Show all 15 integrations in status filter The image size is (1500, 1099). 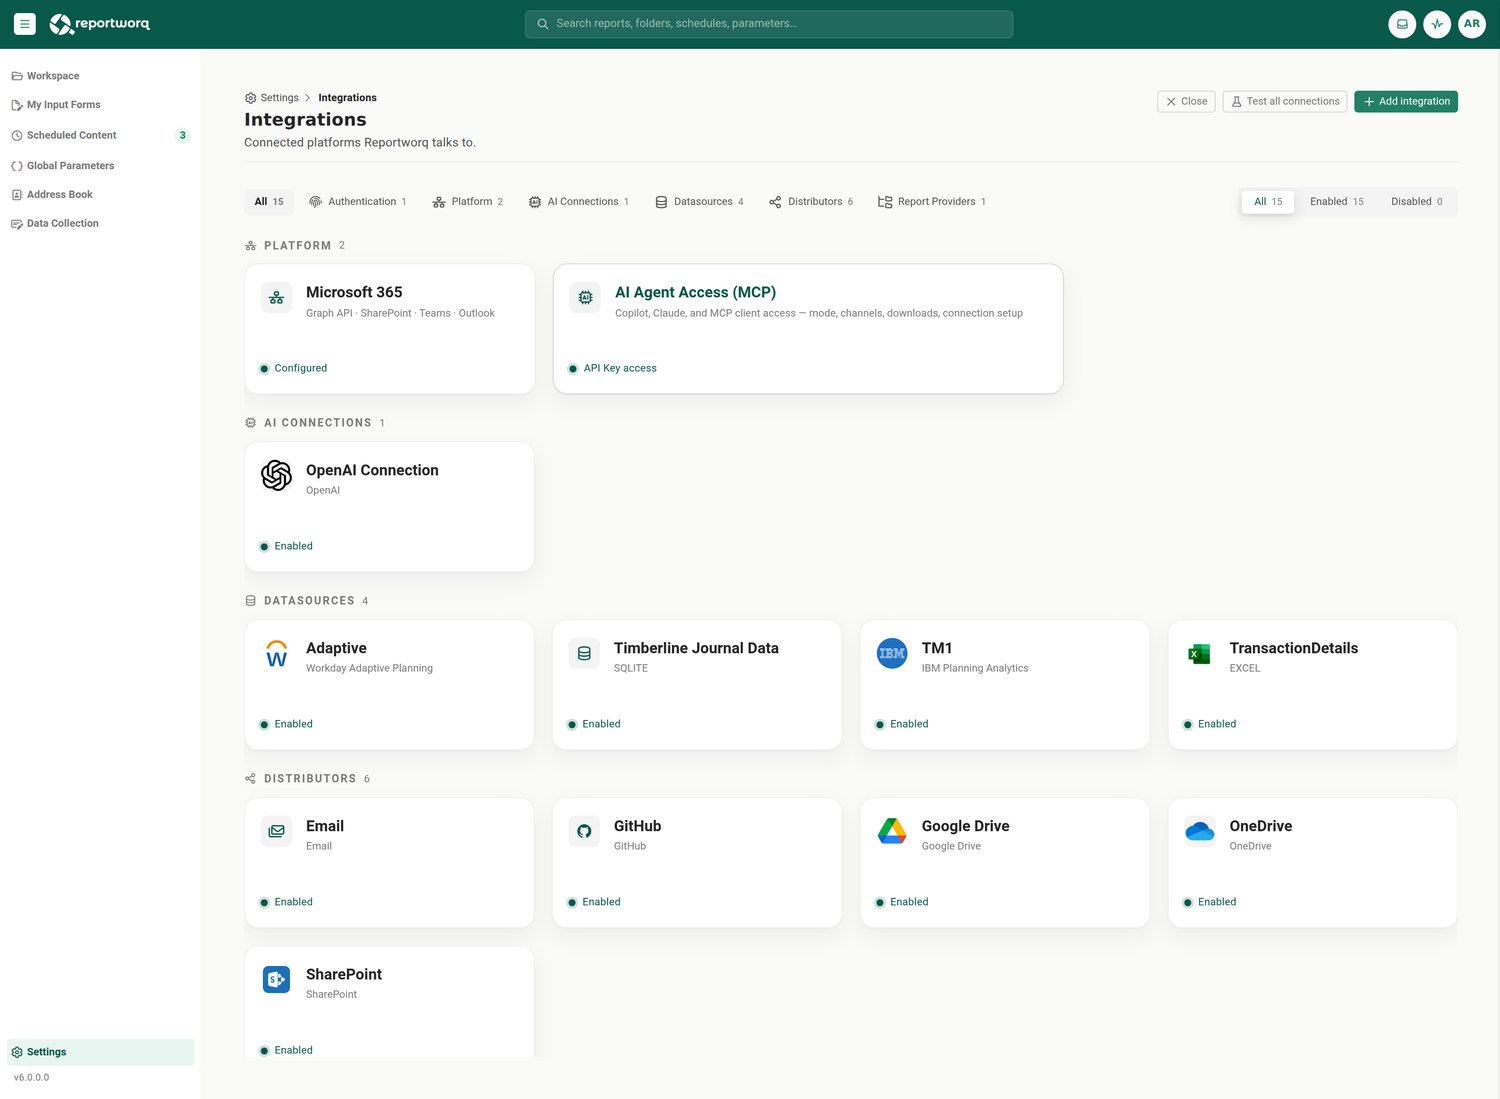coord(1268,202)
